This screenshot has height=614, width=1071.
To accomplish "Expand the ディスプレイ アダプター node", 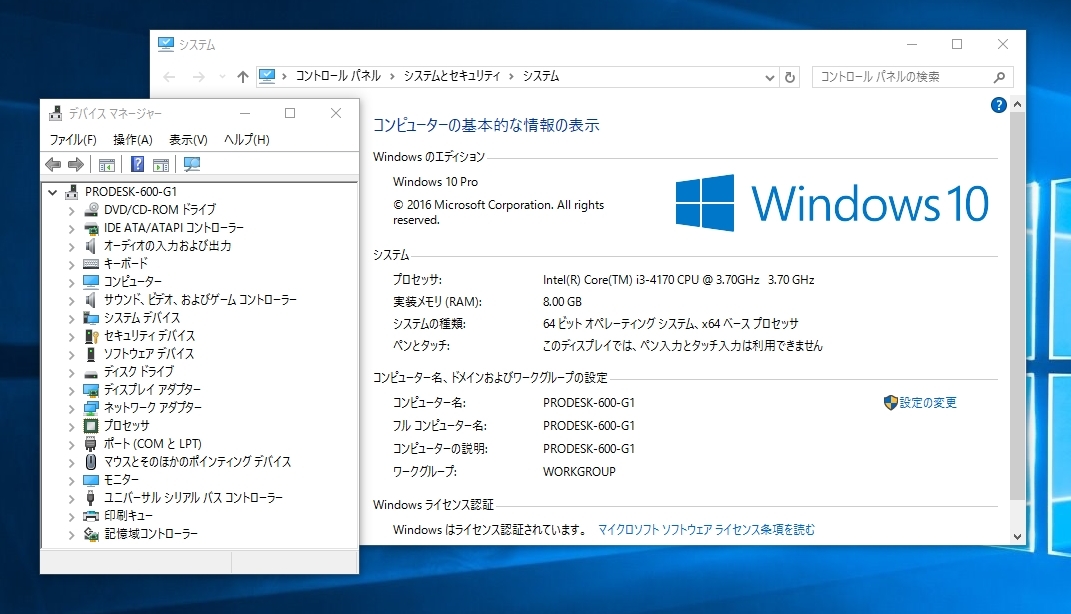I will [72, 391].
